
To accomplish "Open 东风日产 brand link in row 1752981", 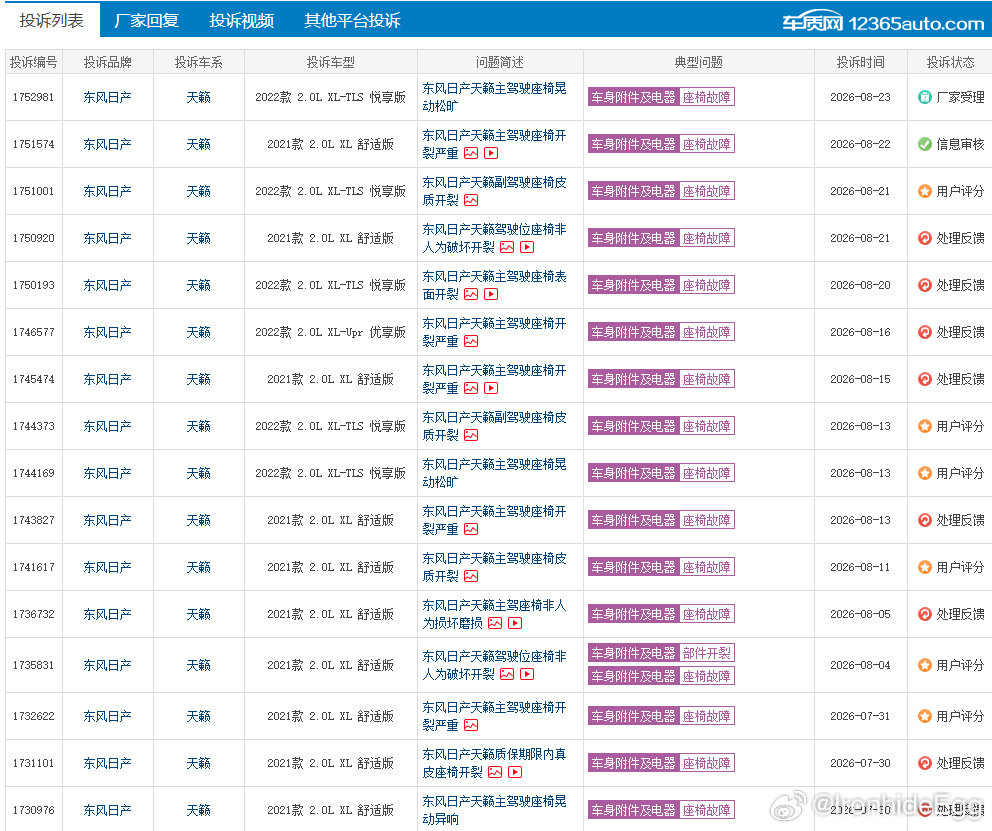I will 108,97.
